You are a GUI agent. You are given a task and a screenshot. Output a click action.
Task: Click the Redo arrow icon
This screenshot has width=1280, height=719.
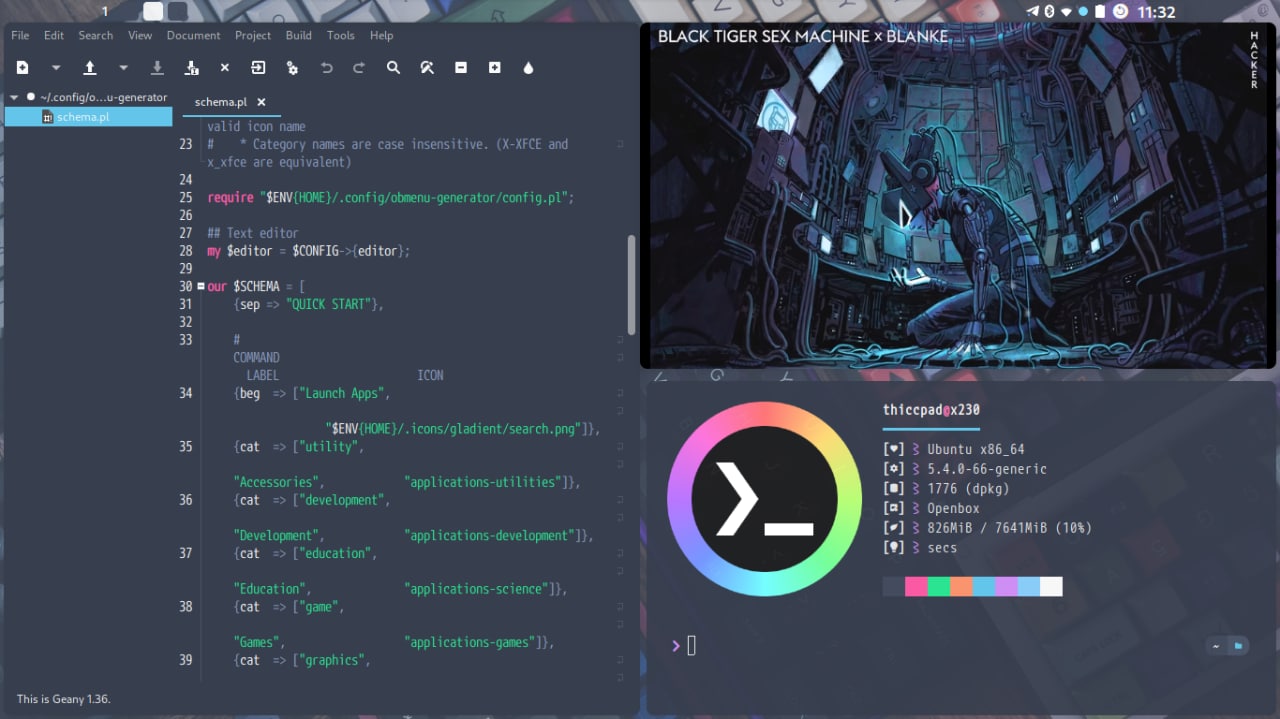click(x=359, y=68)
